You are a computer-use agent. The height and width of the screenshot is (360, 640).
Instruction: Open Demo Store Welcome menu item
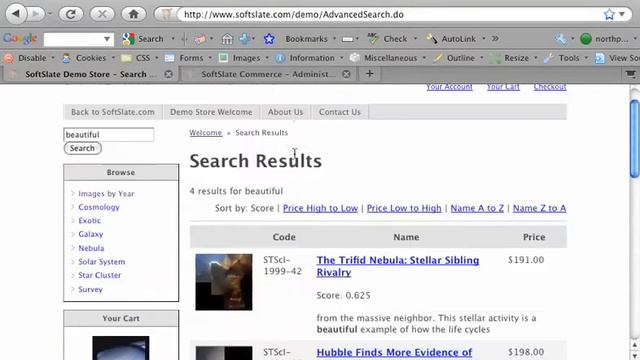coord(211,112)
